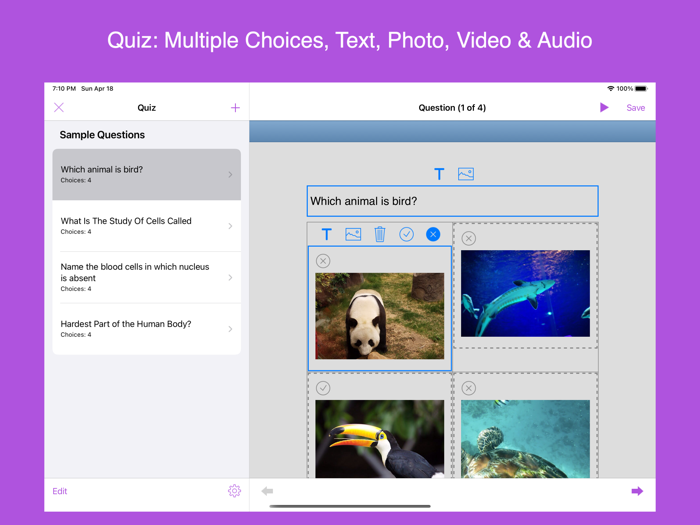The width and height of the screenshot is (700, 525).
Task: Tap the Wi-Fi status icon
Action: point(610,88)
